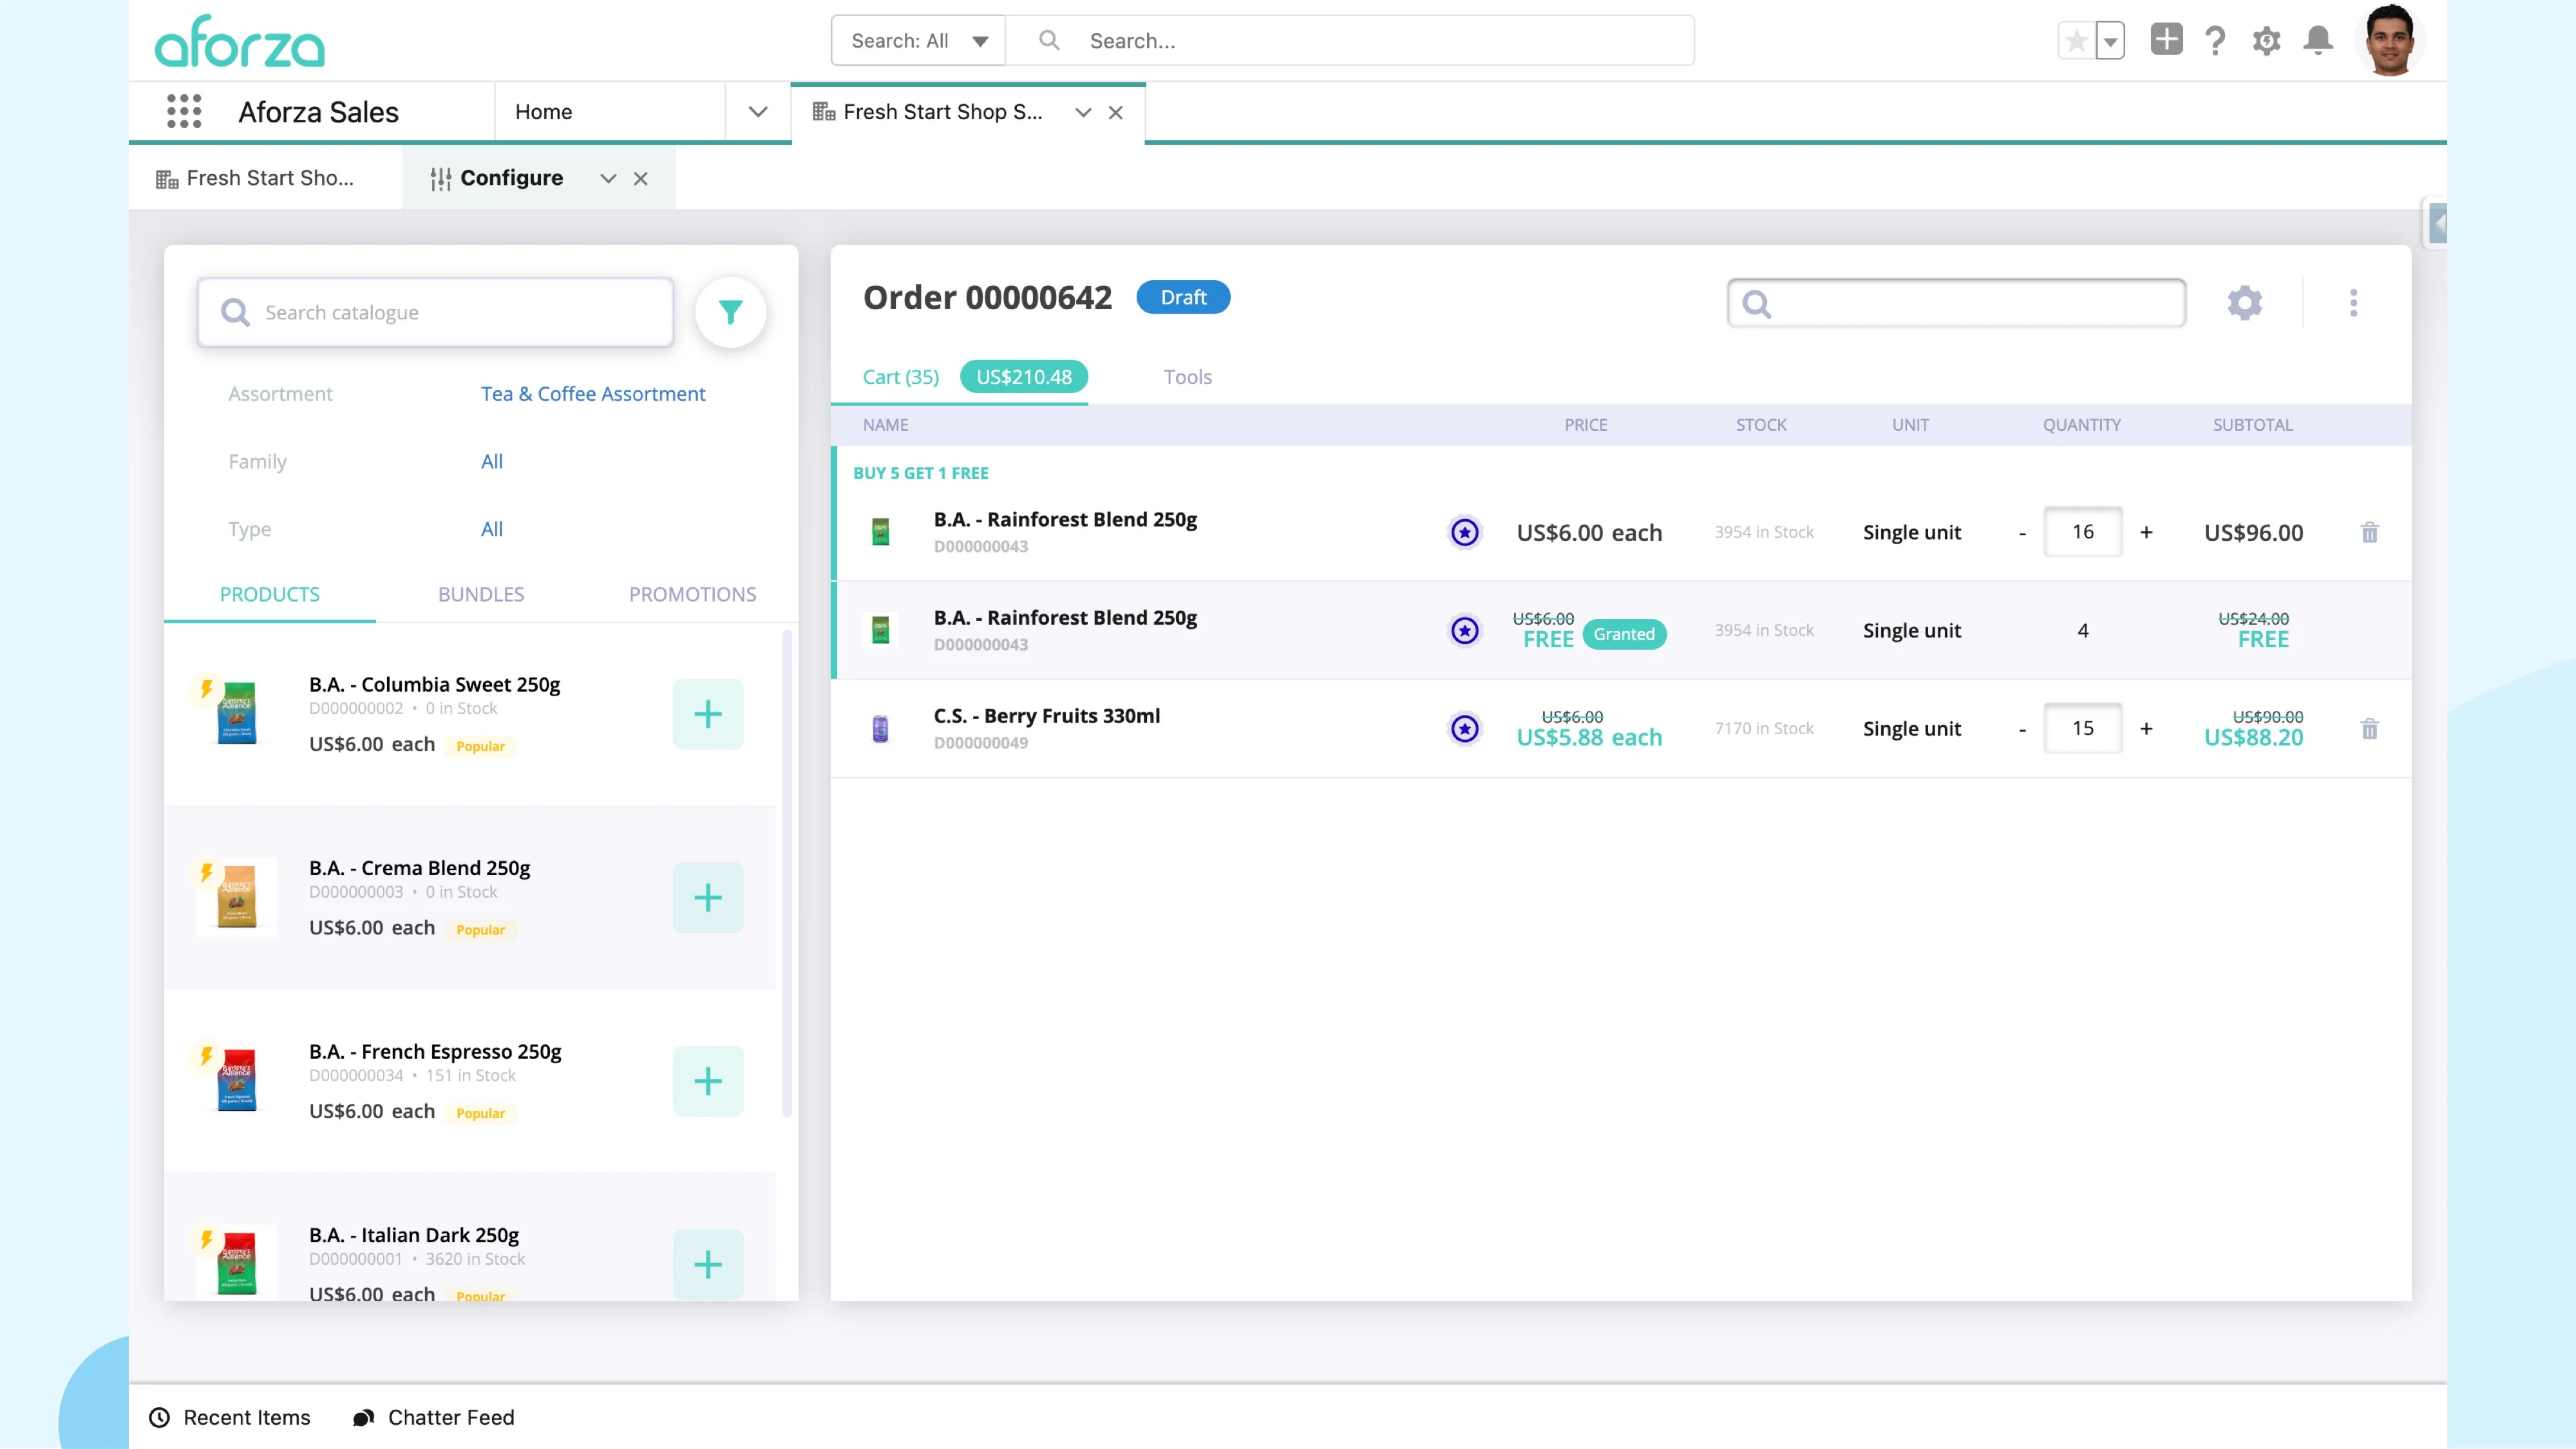This screenshot has height=1449, width=2576.
Task: Open the Crema Blend product thumbnail
Action: point(237,897)
